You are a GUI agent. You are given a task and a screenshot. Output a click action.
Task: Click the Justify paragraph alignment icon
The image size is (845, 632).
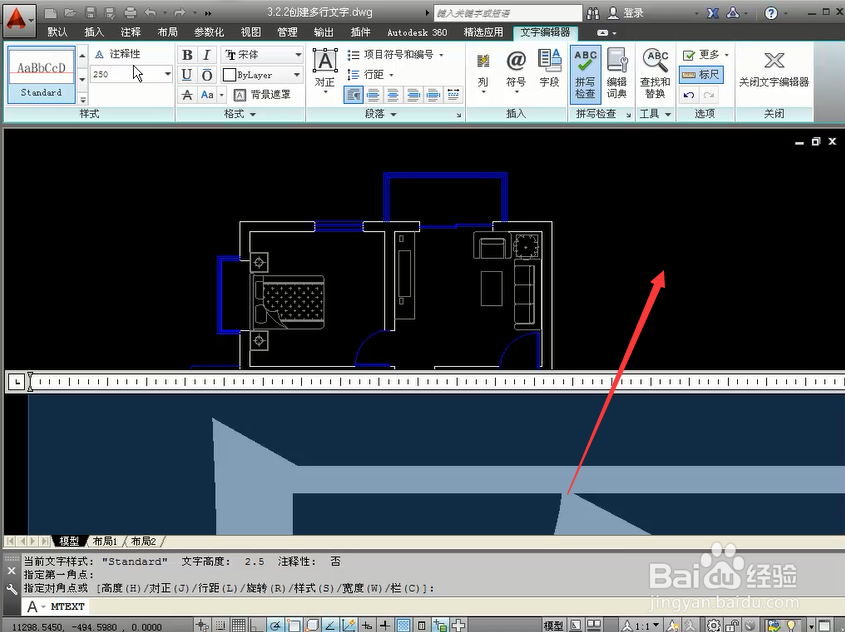[x=433, y=95]
